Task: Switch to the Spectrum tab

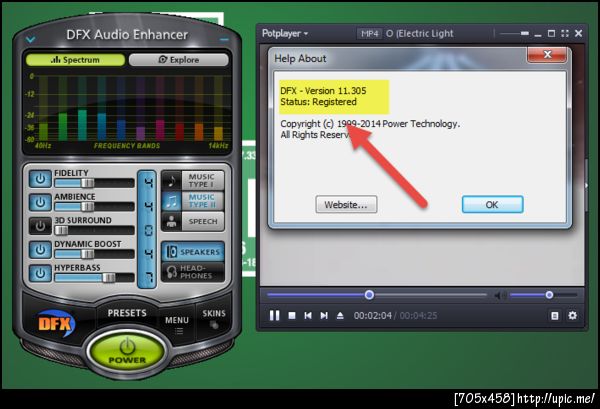Action: click(75, 60)
